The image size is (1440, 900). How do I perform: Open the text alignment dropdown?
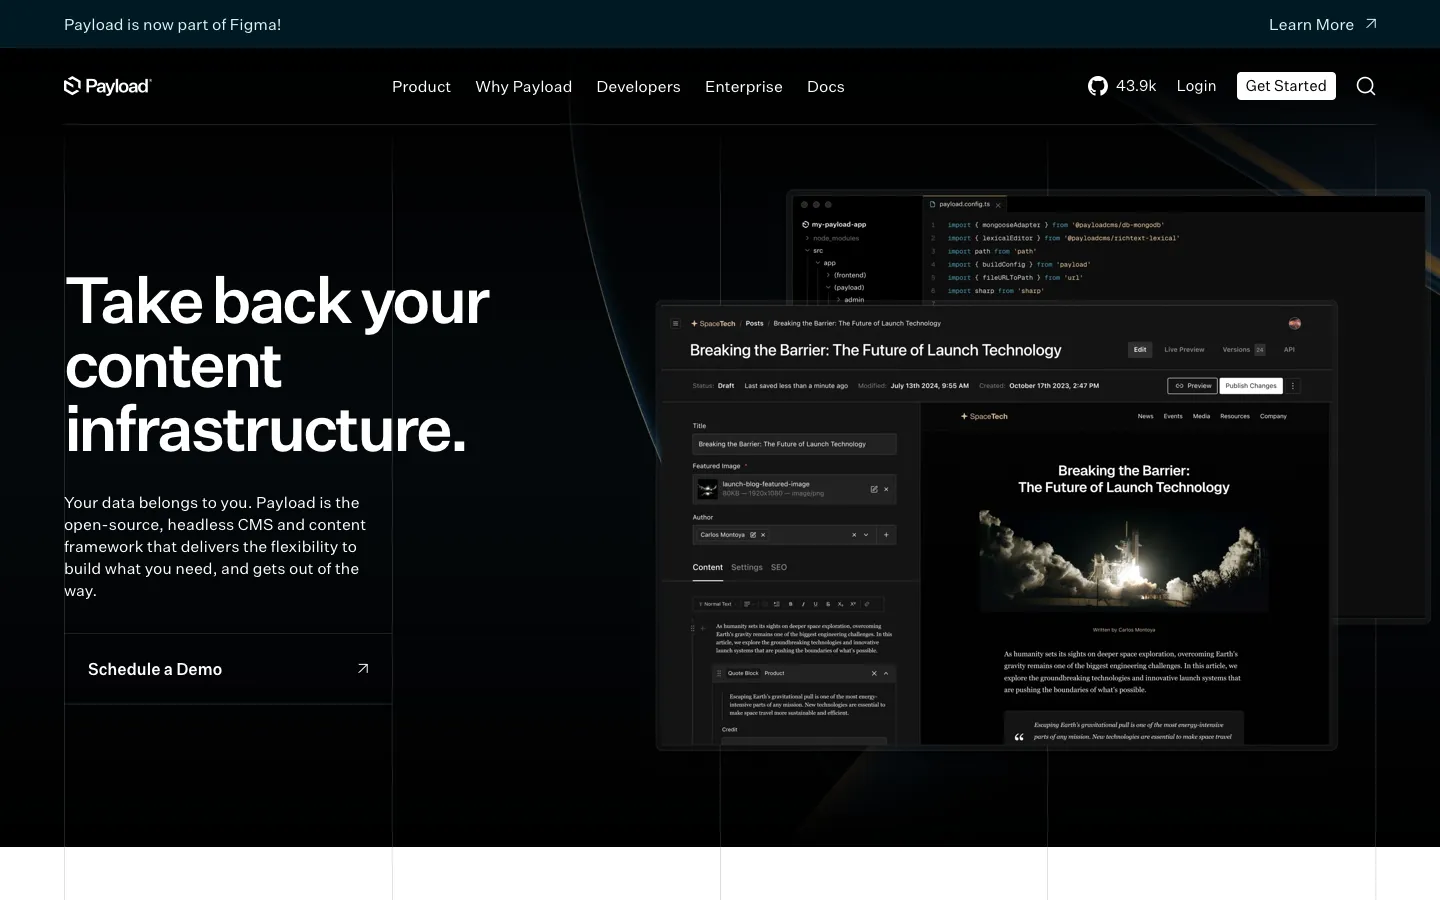(x=749, y=604)
